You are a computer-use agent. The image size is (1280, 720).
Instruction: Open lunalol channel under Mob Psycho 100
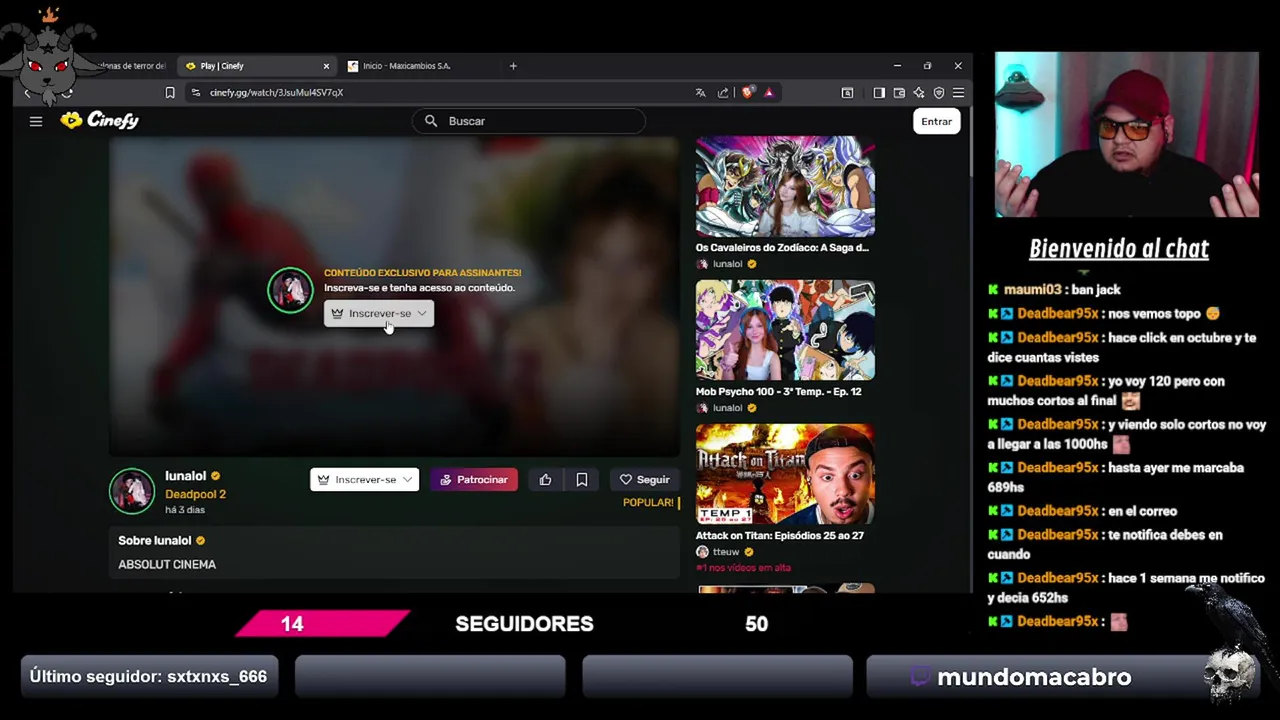[x=727, y=408]
